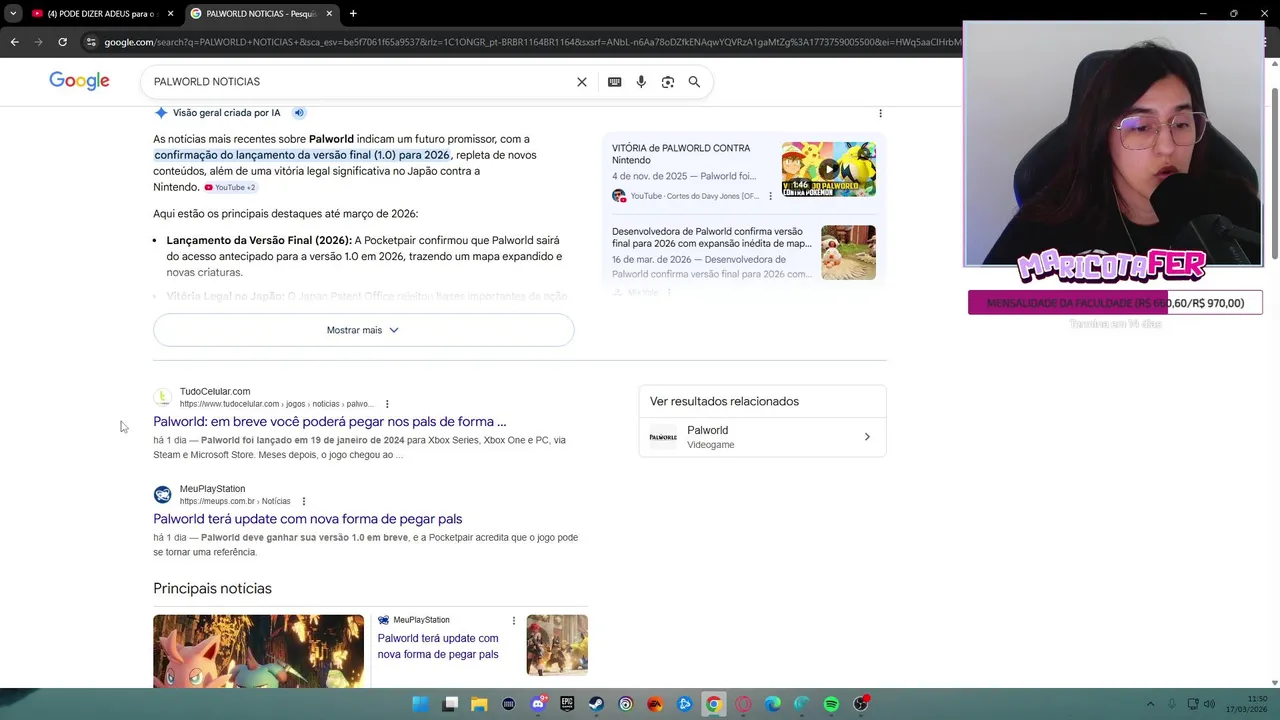Open the Desenvolvedora article thumbnail image
The height and width of the screenshot is (720, 1280).
tap(848, 252)
